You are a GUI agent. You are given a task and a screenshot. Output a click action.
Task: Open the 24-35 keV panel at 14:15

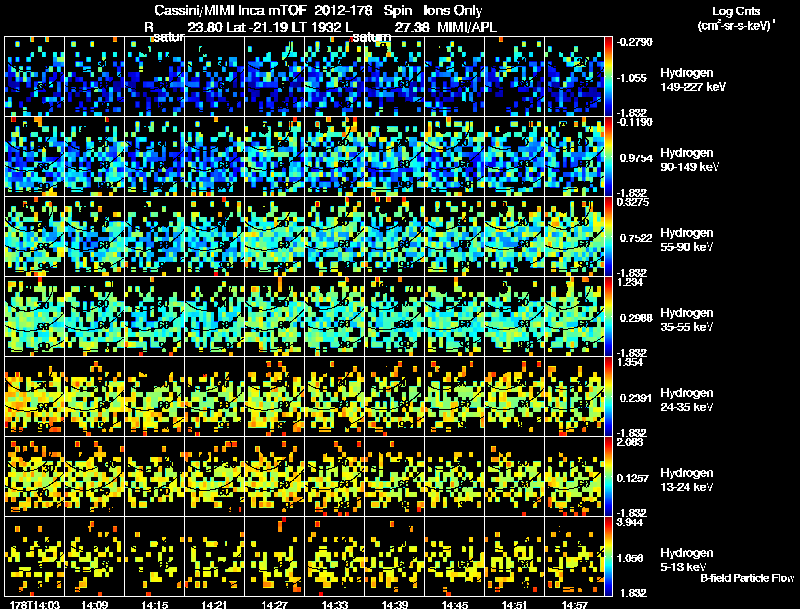click(155, 397)
